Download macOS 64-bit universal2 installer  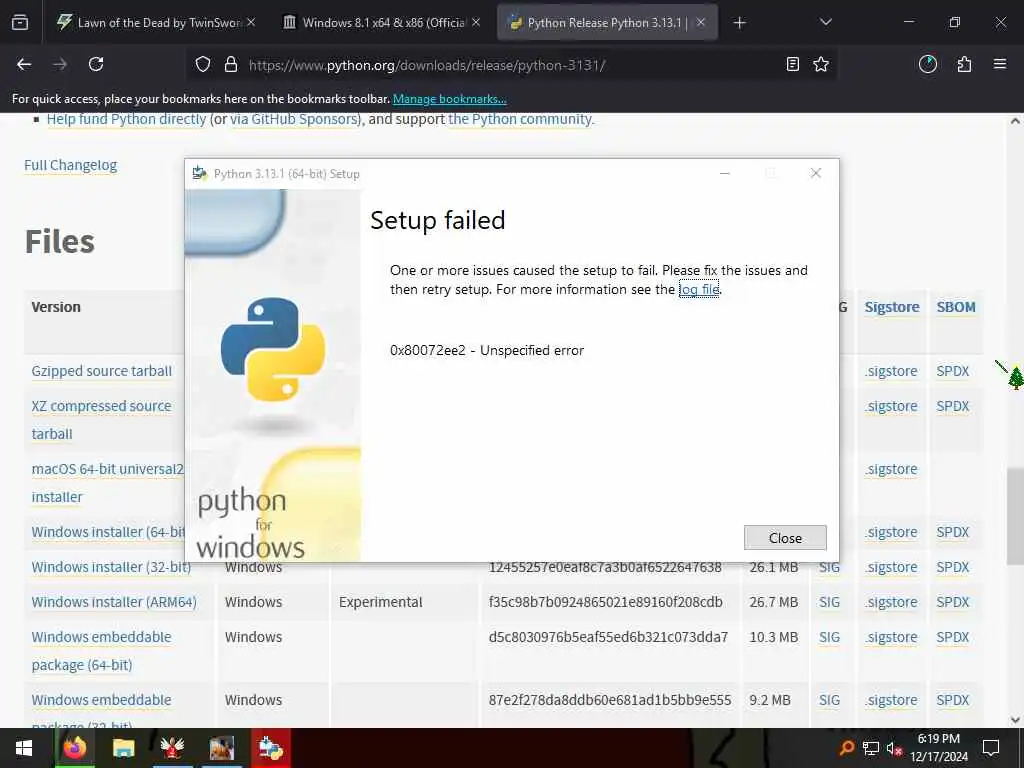108,483
